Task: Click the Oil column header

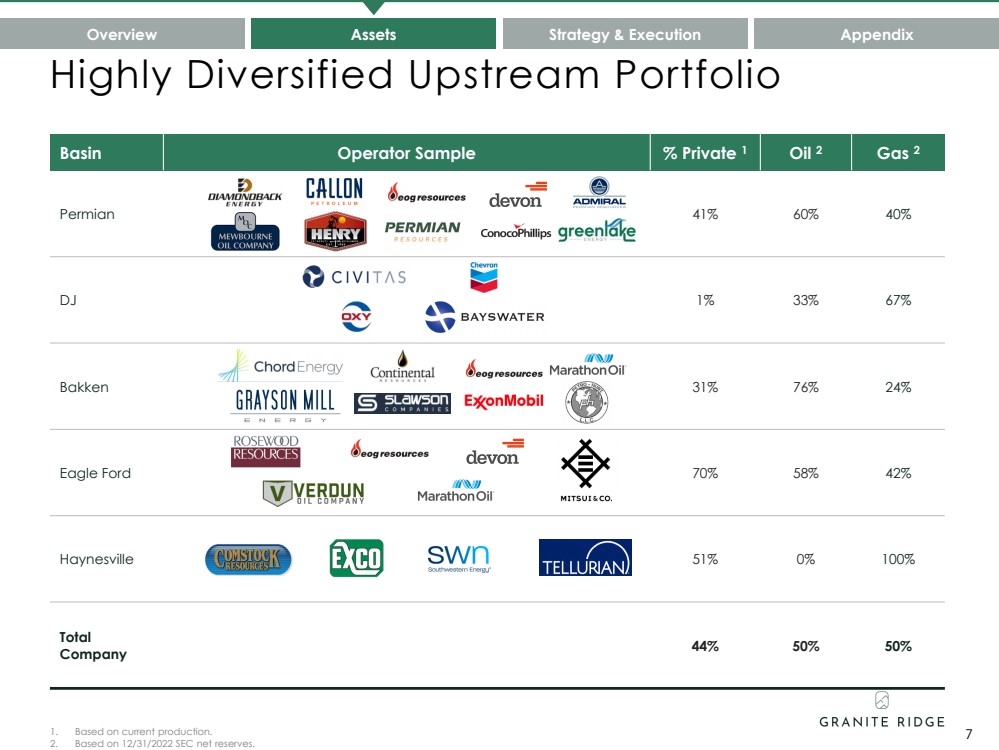Action: (x=806, y=153)
